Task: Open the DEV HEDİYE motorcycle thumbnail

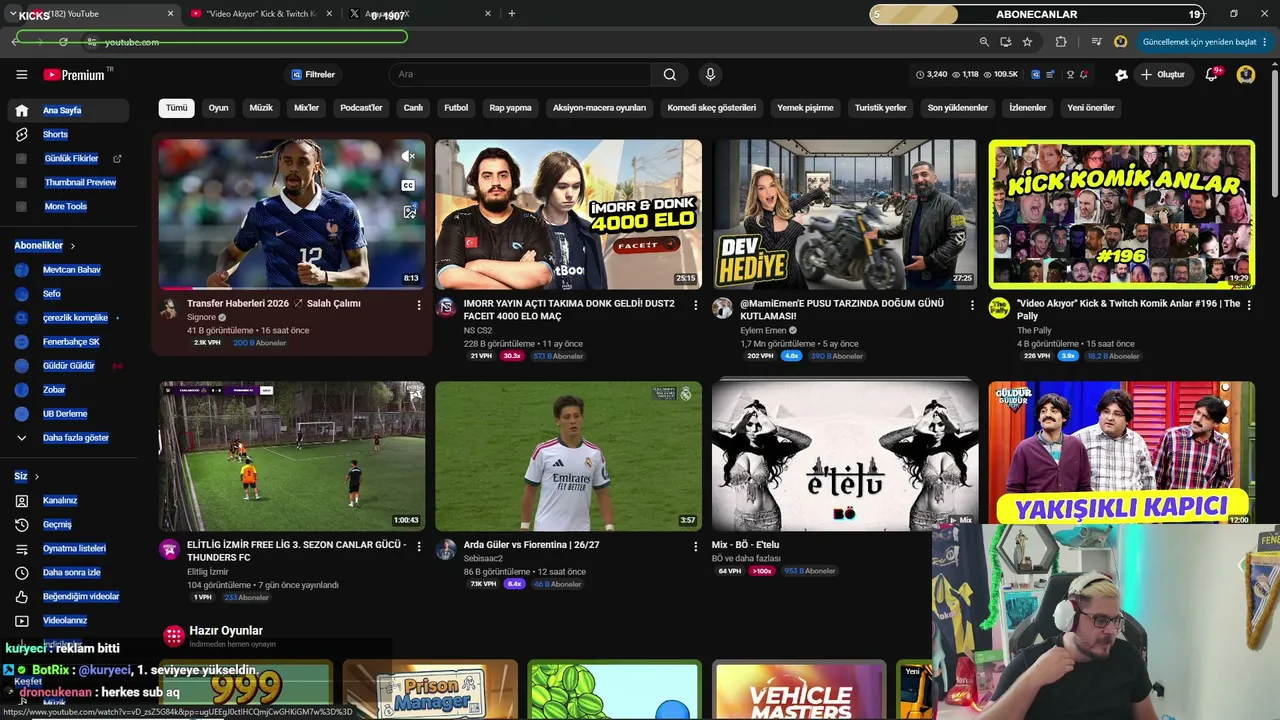Action: point(845,214)
